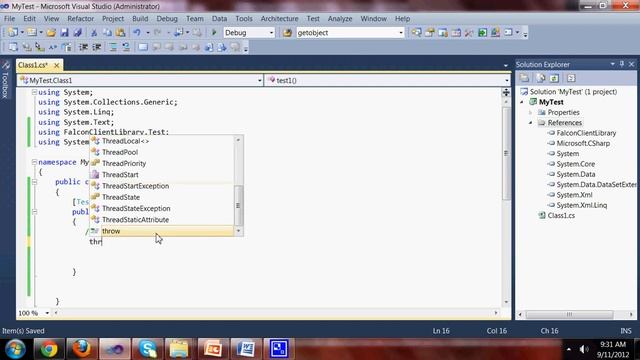Viewport: 640px width, 360px height.
Task: Click the IntelliSense list scrollbar thumb
Action: click(238, 205)
